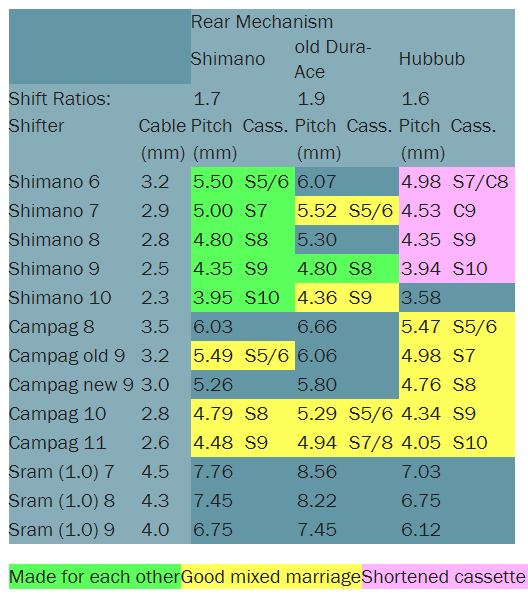Image resolution: width=528 pixels, height=601 pixels.
Task: Click the 'Hubbub' column header
Action: pyautogui.click(x=432, y=59)
